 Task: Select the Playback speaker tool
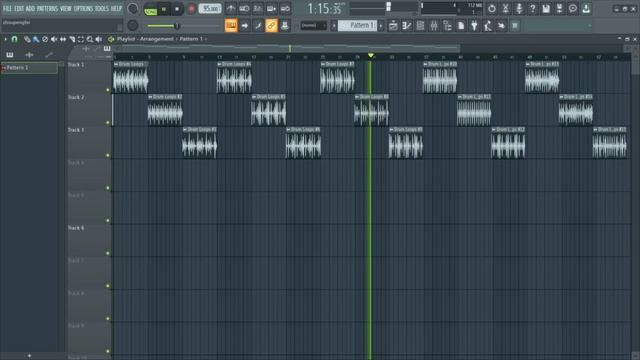click(x=99, y=39)
